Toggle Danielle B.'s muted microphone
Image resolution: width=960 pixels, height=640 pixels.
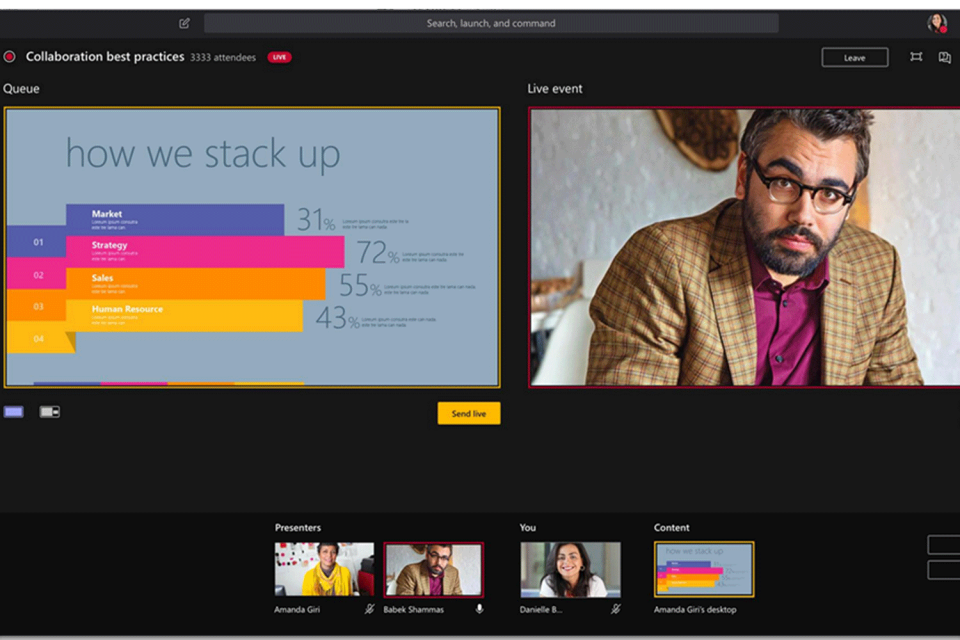tap(615, 608)
